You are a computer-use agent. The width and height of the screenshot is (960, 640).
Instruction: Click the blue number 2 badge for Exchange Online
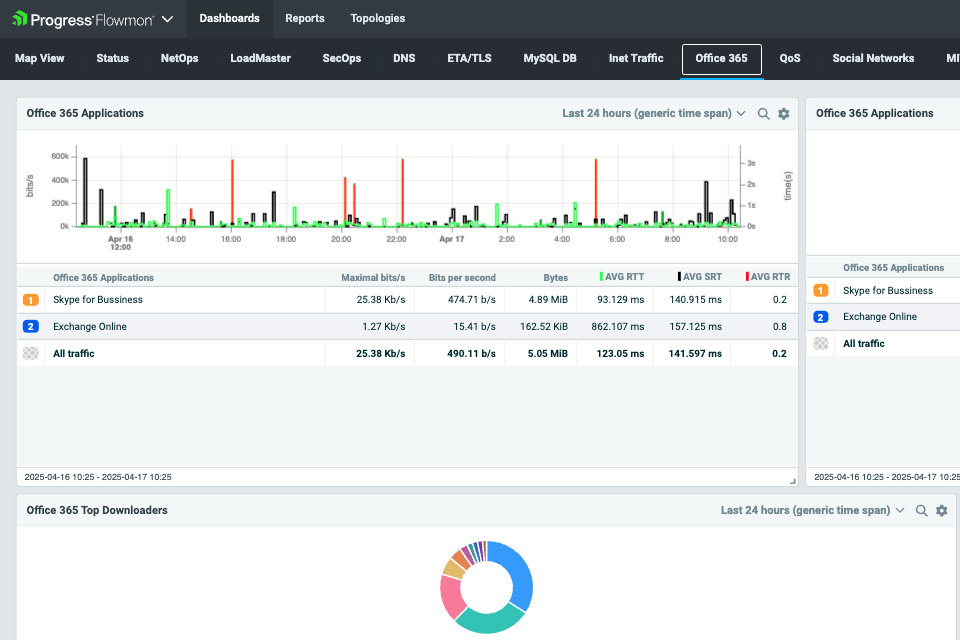coord(31,327)
